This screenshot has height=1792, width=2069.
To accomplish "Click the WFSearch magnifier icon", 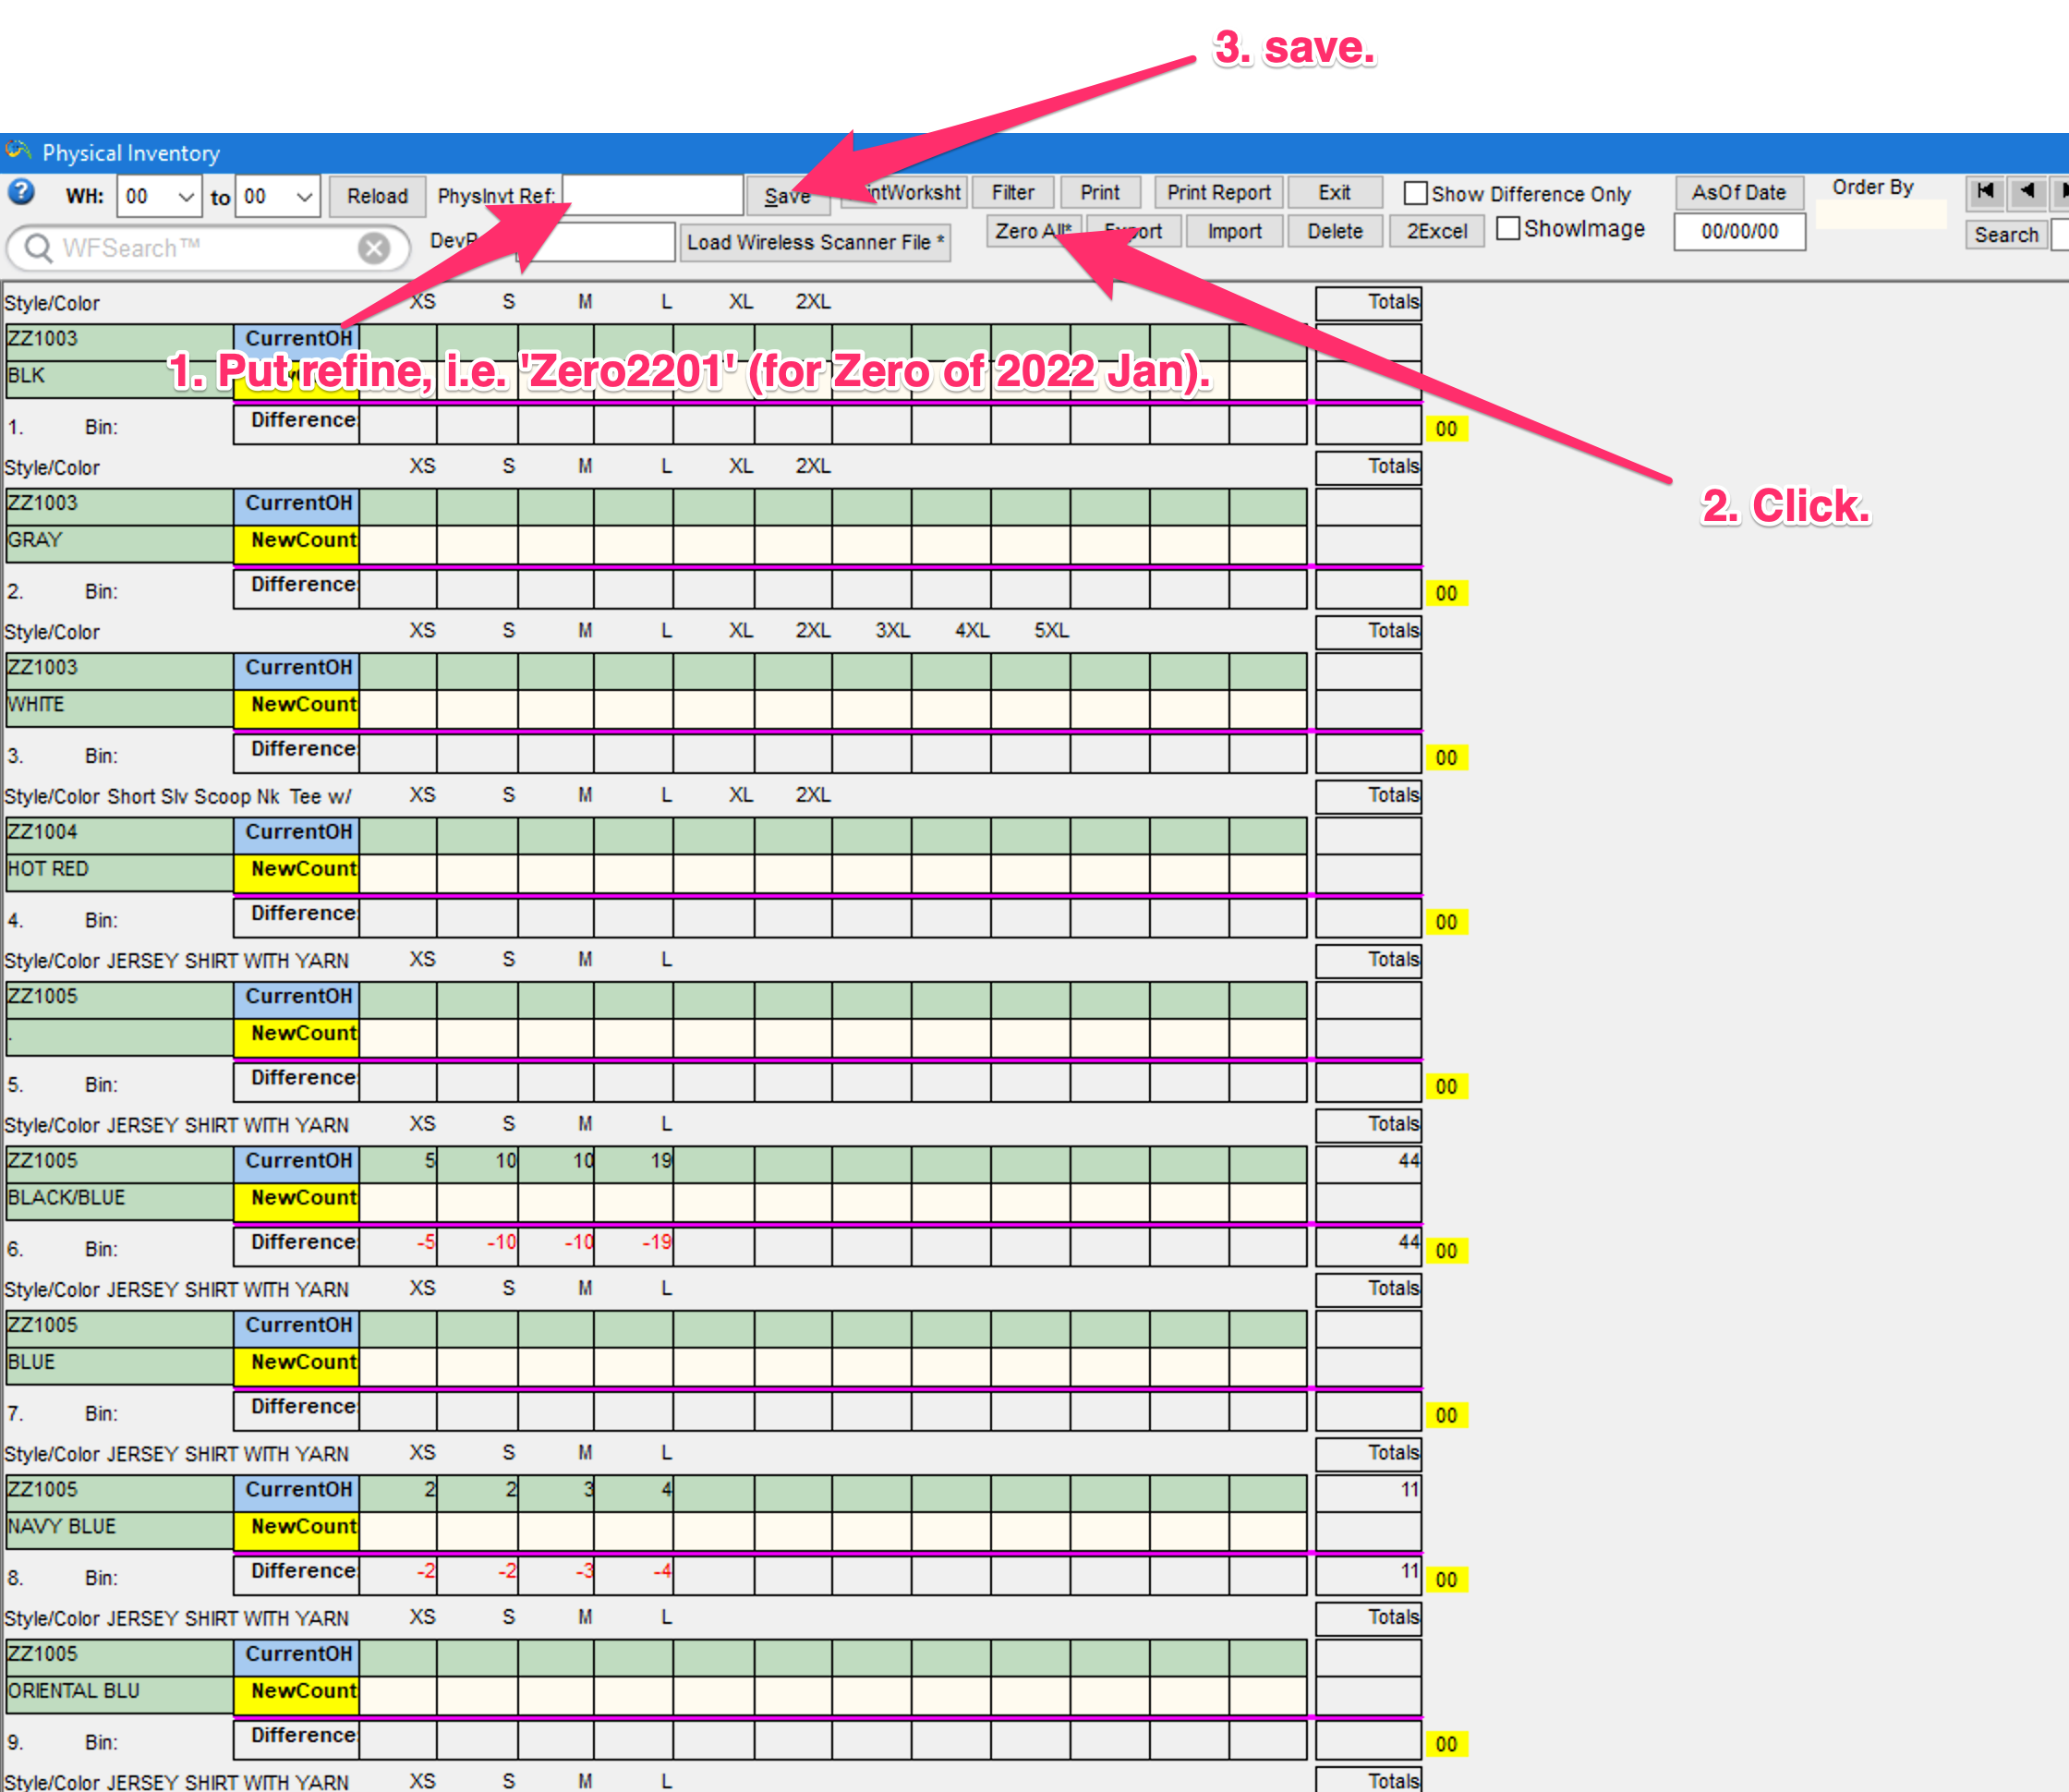I will pos(38,248).
